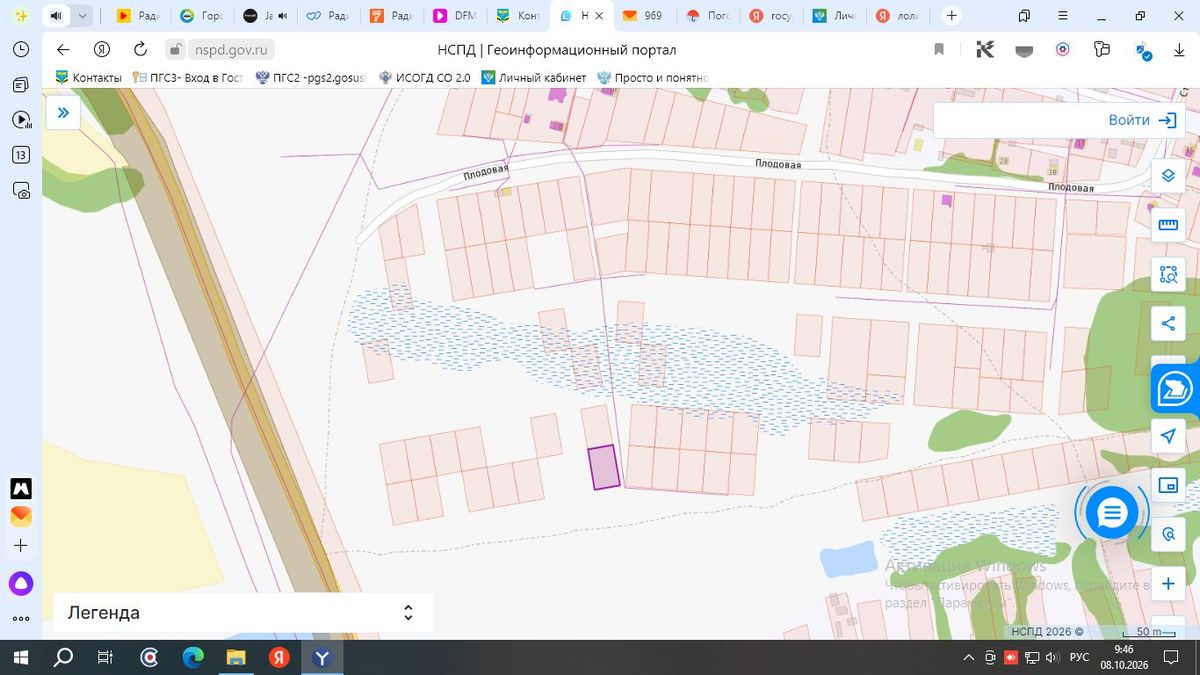Open the Alice assistant in the sidebar

click(x=21, y=584)
